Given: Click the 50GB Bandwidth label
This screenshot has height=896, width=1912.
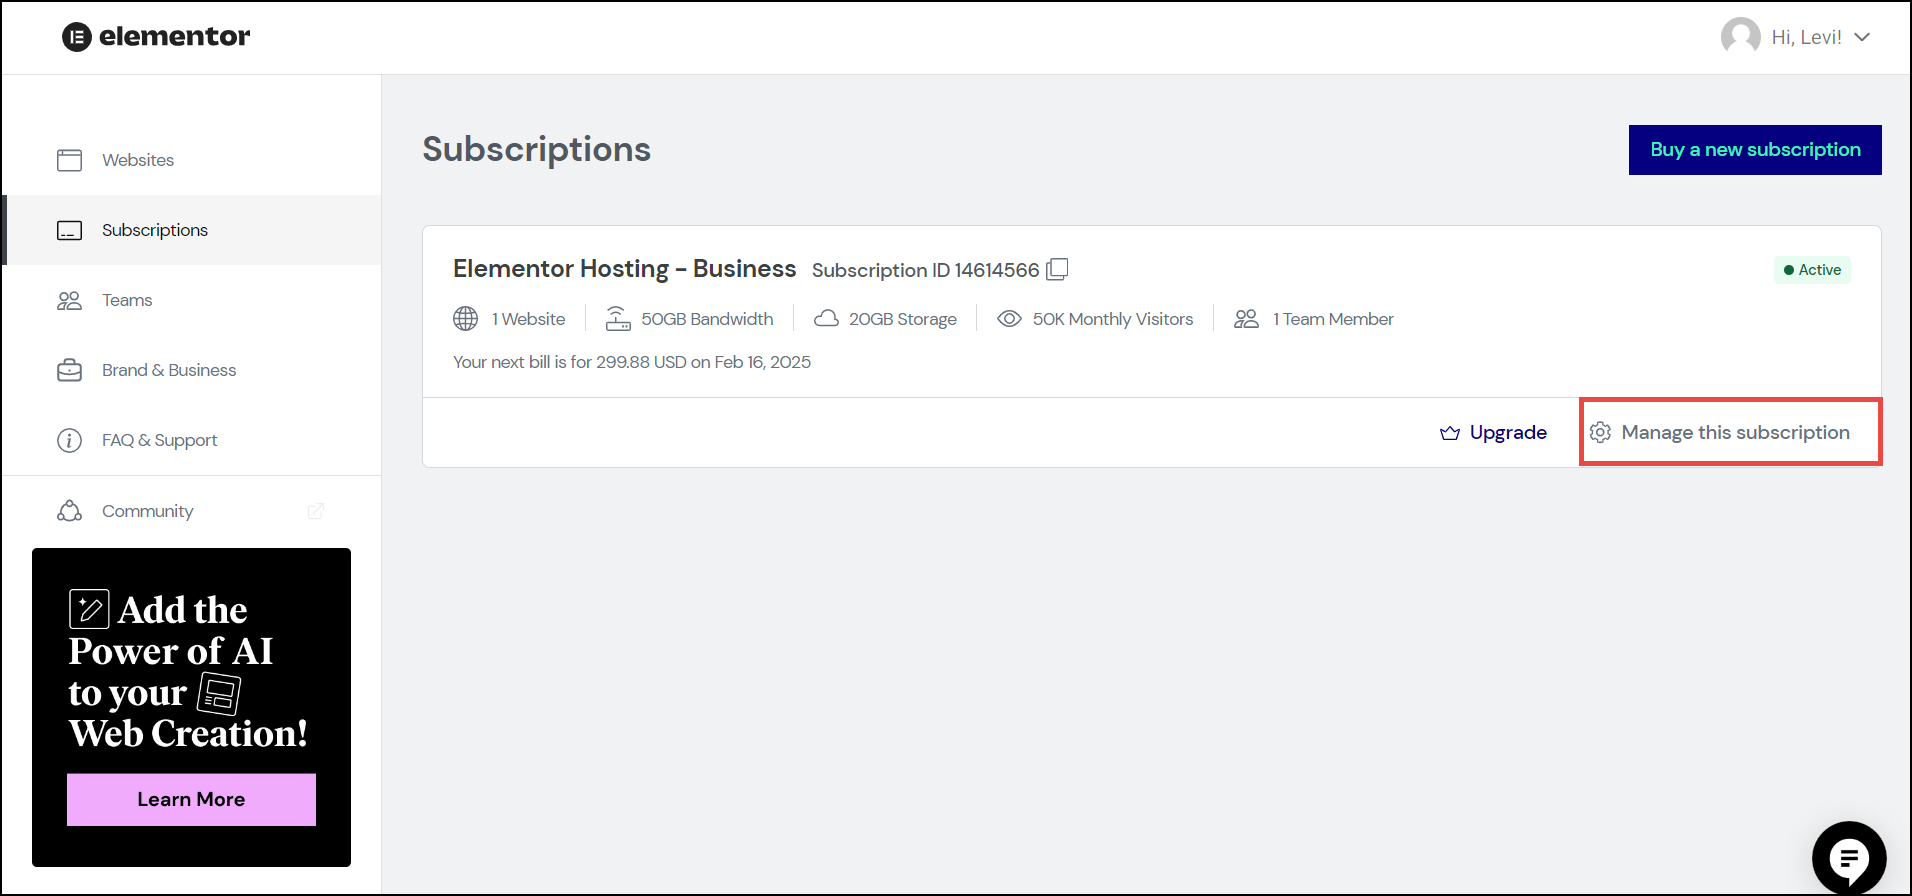Looking at the screenshot, I should point(707,319).
